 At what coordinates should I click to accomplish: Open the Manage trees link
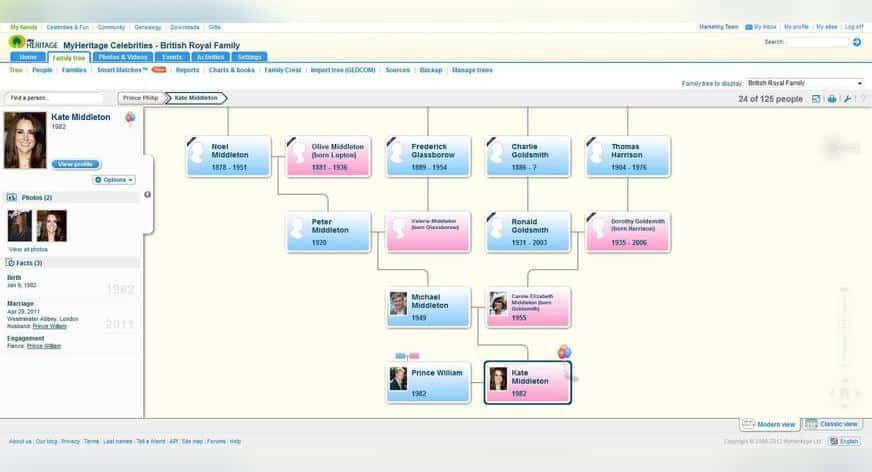472,70
